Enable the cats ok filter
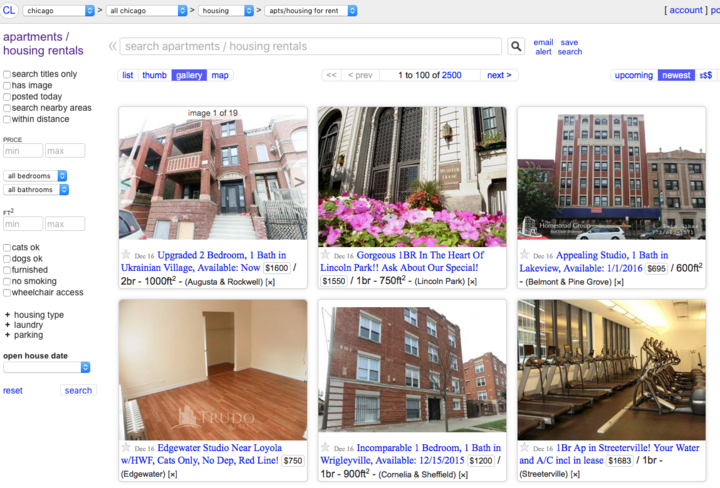This screenshot has height=488, width=720. click(x=7, y=247)
